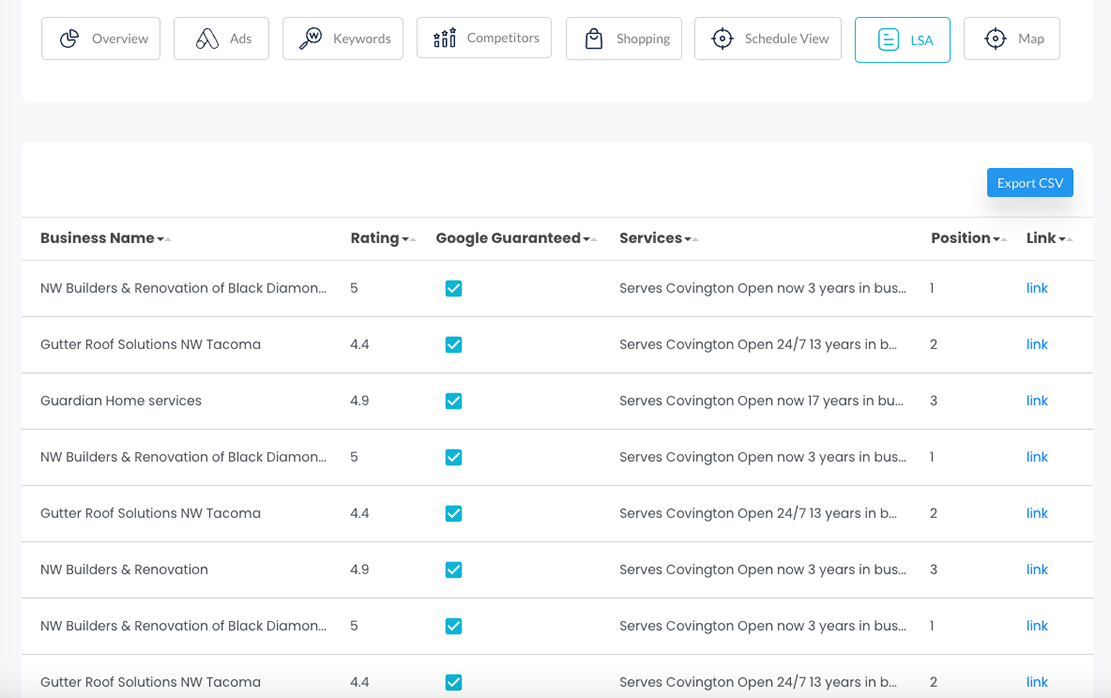The height and width of the screenshot is (698, 1111).
Task: Click the Ads logo icon
Action: (x=207, y=38)
